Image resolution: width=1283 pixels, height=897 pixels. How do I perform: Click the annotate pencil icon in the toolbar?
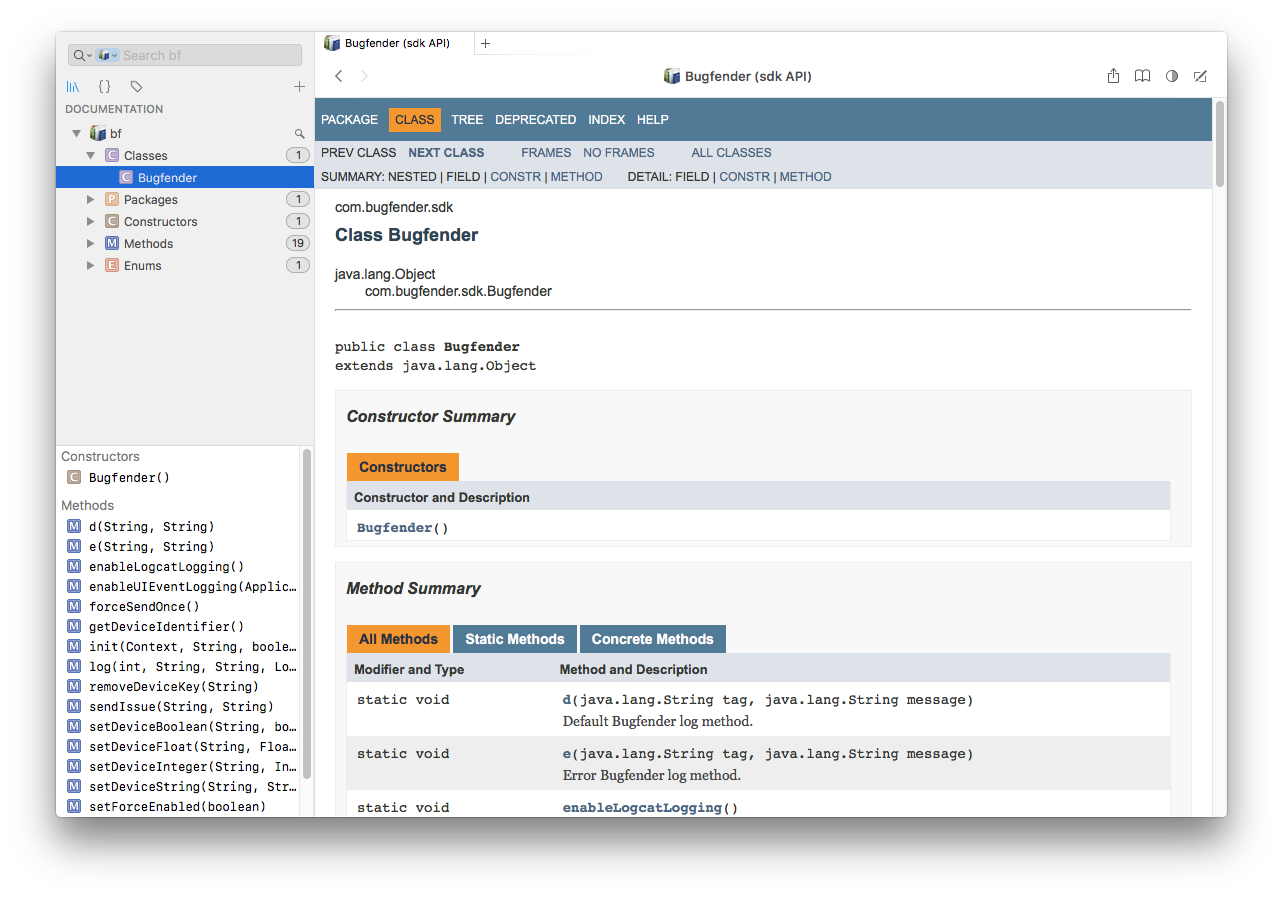[x=1201, y=76]
